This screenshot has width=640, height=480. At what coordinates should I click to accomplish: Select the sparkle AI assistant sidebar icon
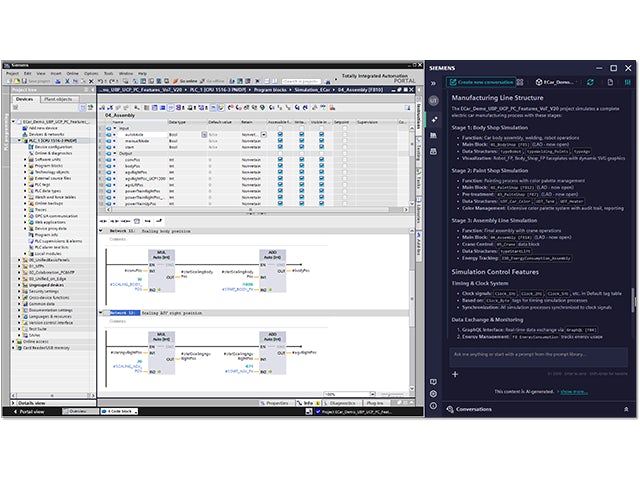[x=433, y=119]
